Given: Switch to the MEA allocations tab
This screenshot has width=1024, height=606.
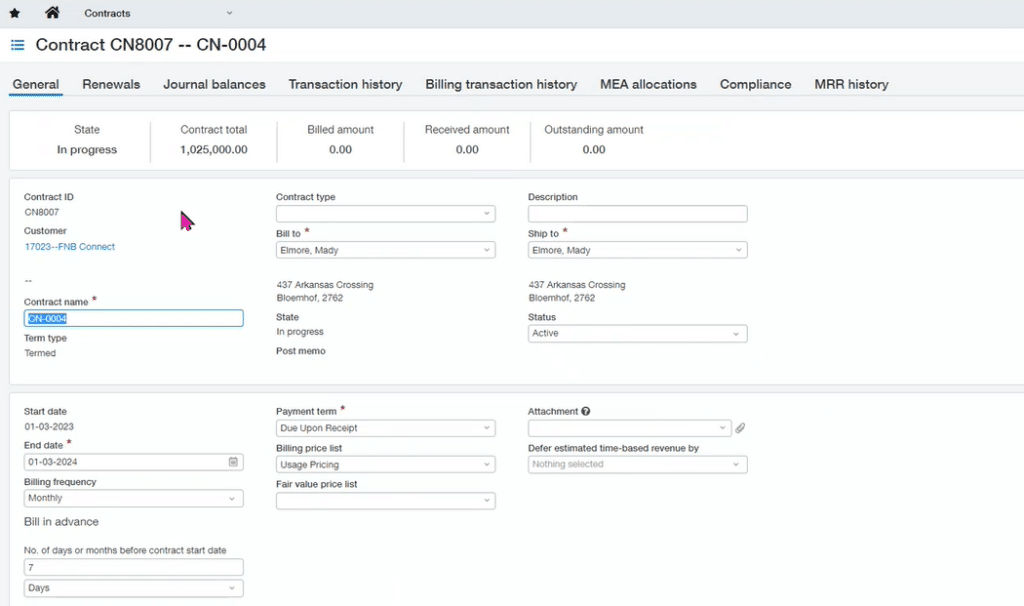Looking at the screenshot, I should point(648,84).
